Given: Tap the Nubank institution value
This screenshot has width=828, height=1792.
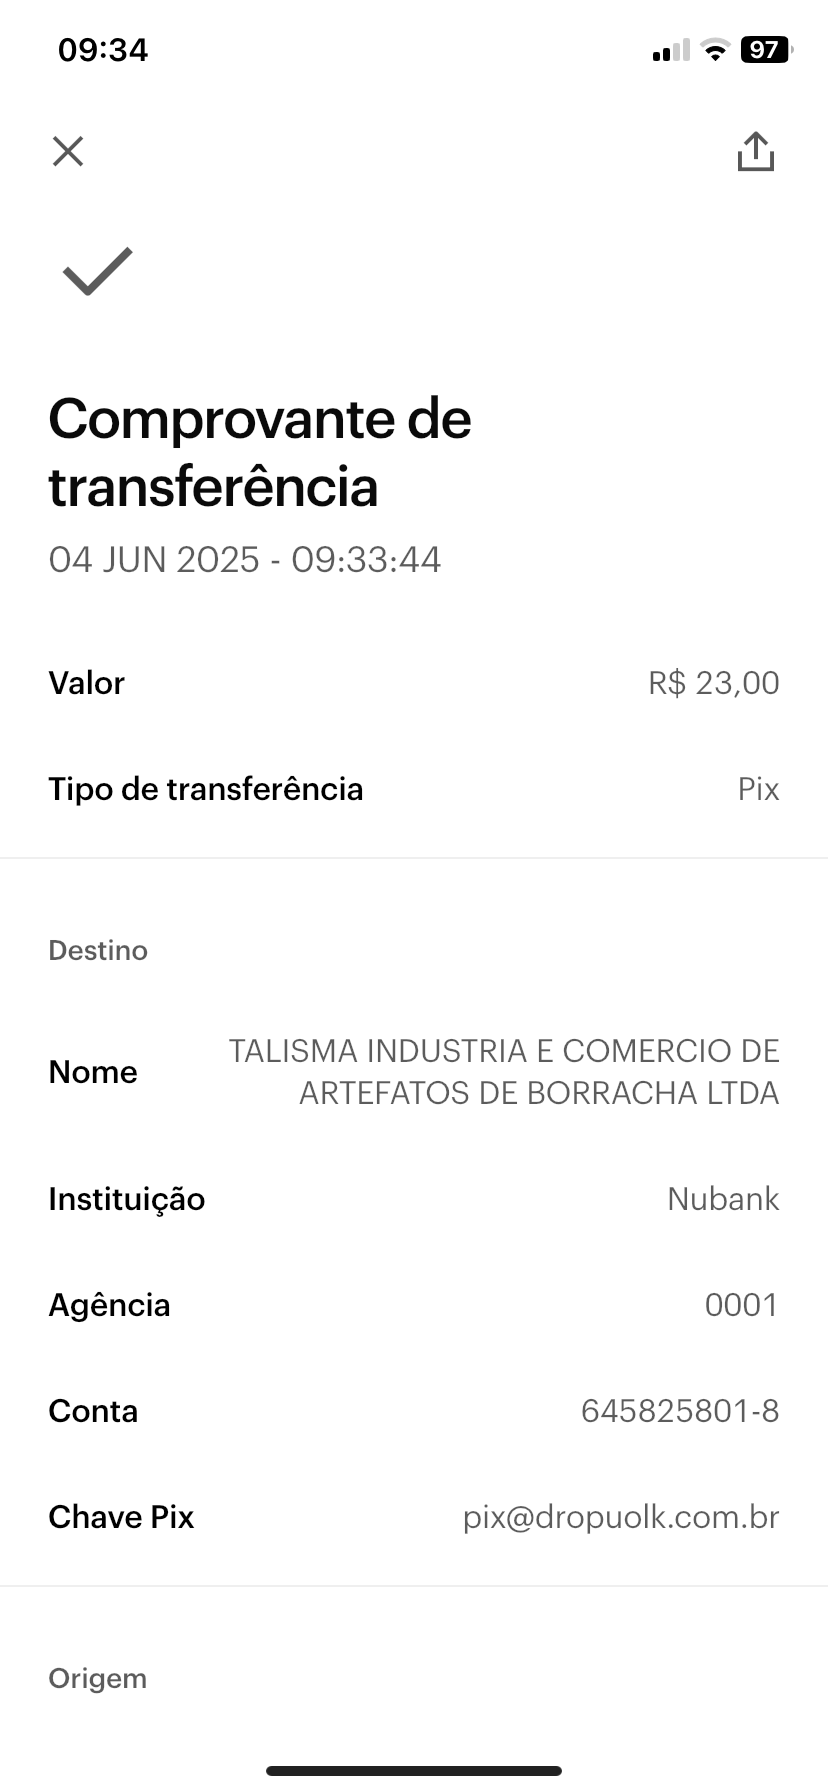Looking at the screenshot, I should point(722,1199).
